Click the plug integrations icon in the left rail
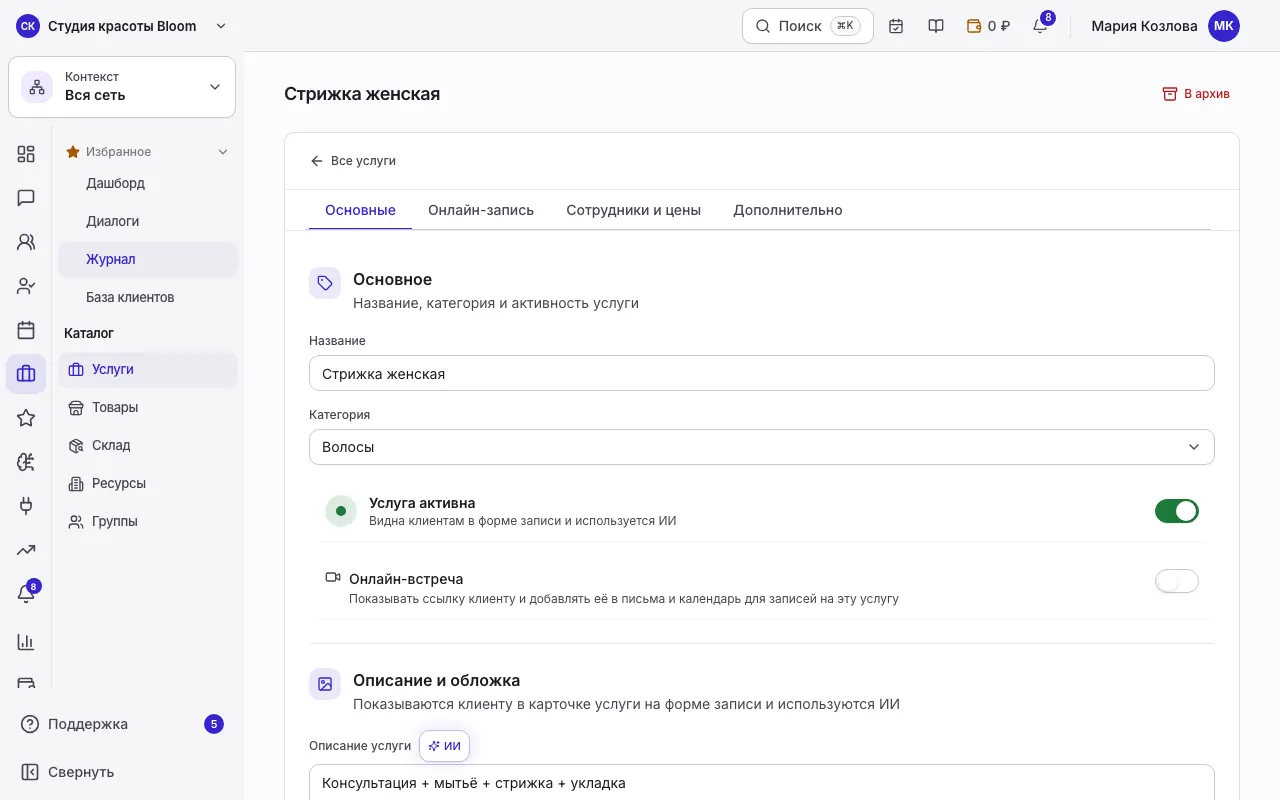This screenshot has width=1280, height=800. pyautogui.click(x=26, y=506)
